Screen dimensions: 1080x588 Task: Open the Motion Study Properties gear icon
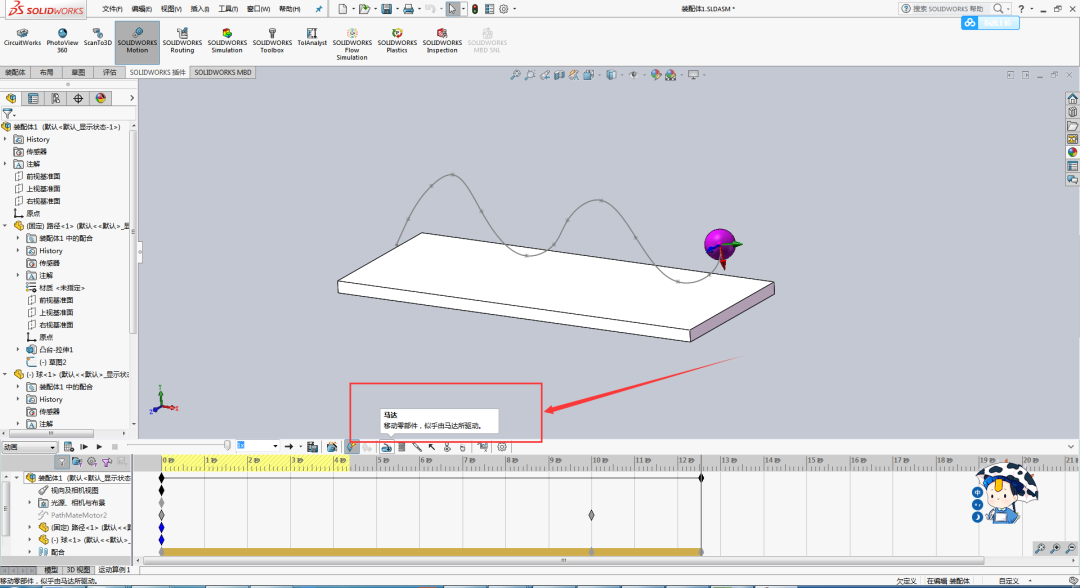(x=502, y=446)
